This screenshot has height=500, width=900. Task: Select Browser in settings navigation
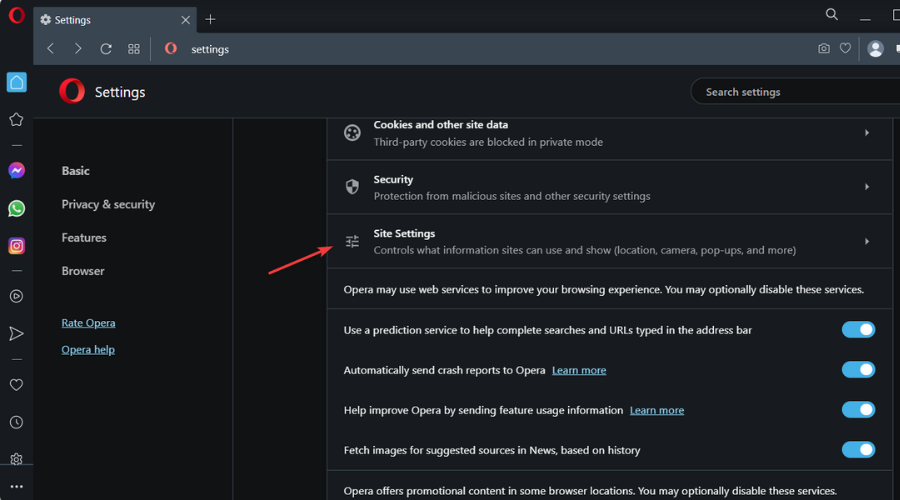pyautogui.click(x=83, y=271)
